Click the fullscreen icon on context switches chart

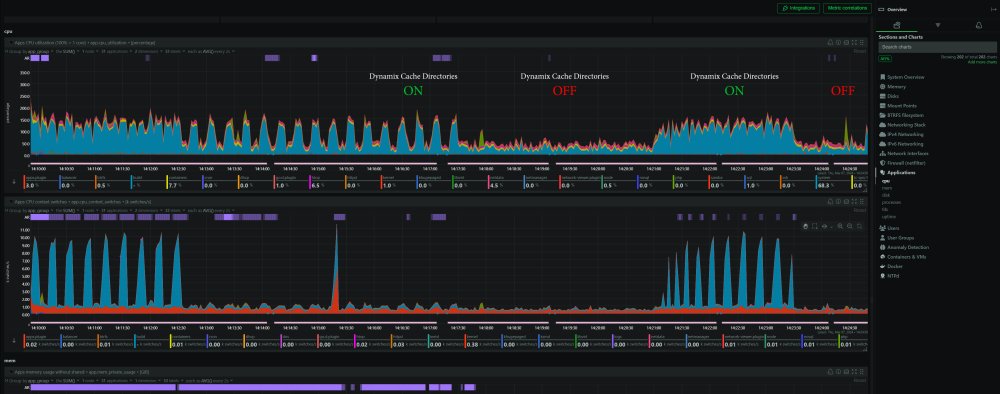[x=854, y=201]
